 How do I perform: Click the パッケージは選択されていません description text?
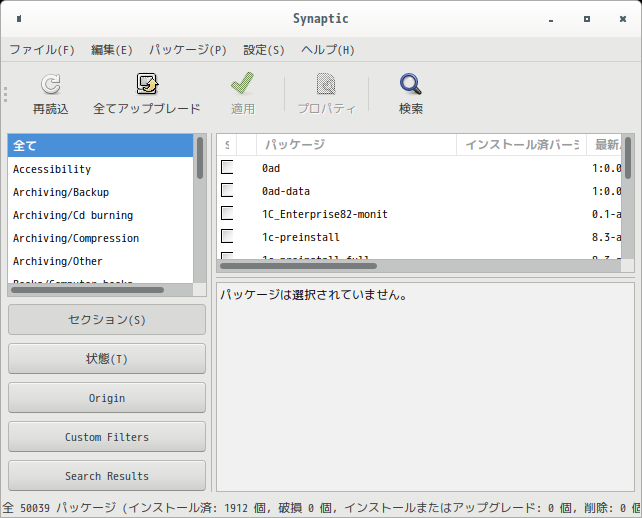pos(314,294)
